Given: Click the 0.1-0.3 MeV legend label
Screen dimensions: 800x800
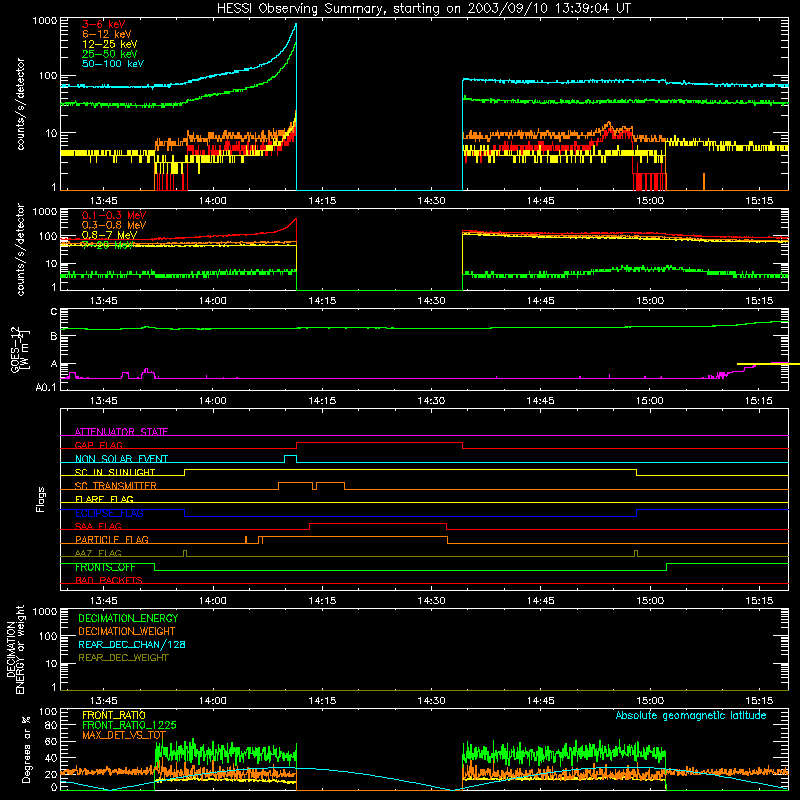Looking at the screenshot, I should click(114, 215).
